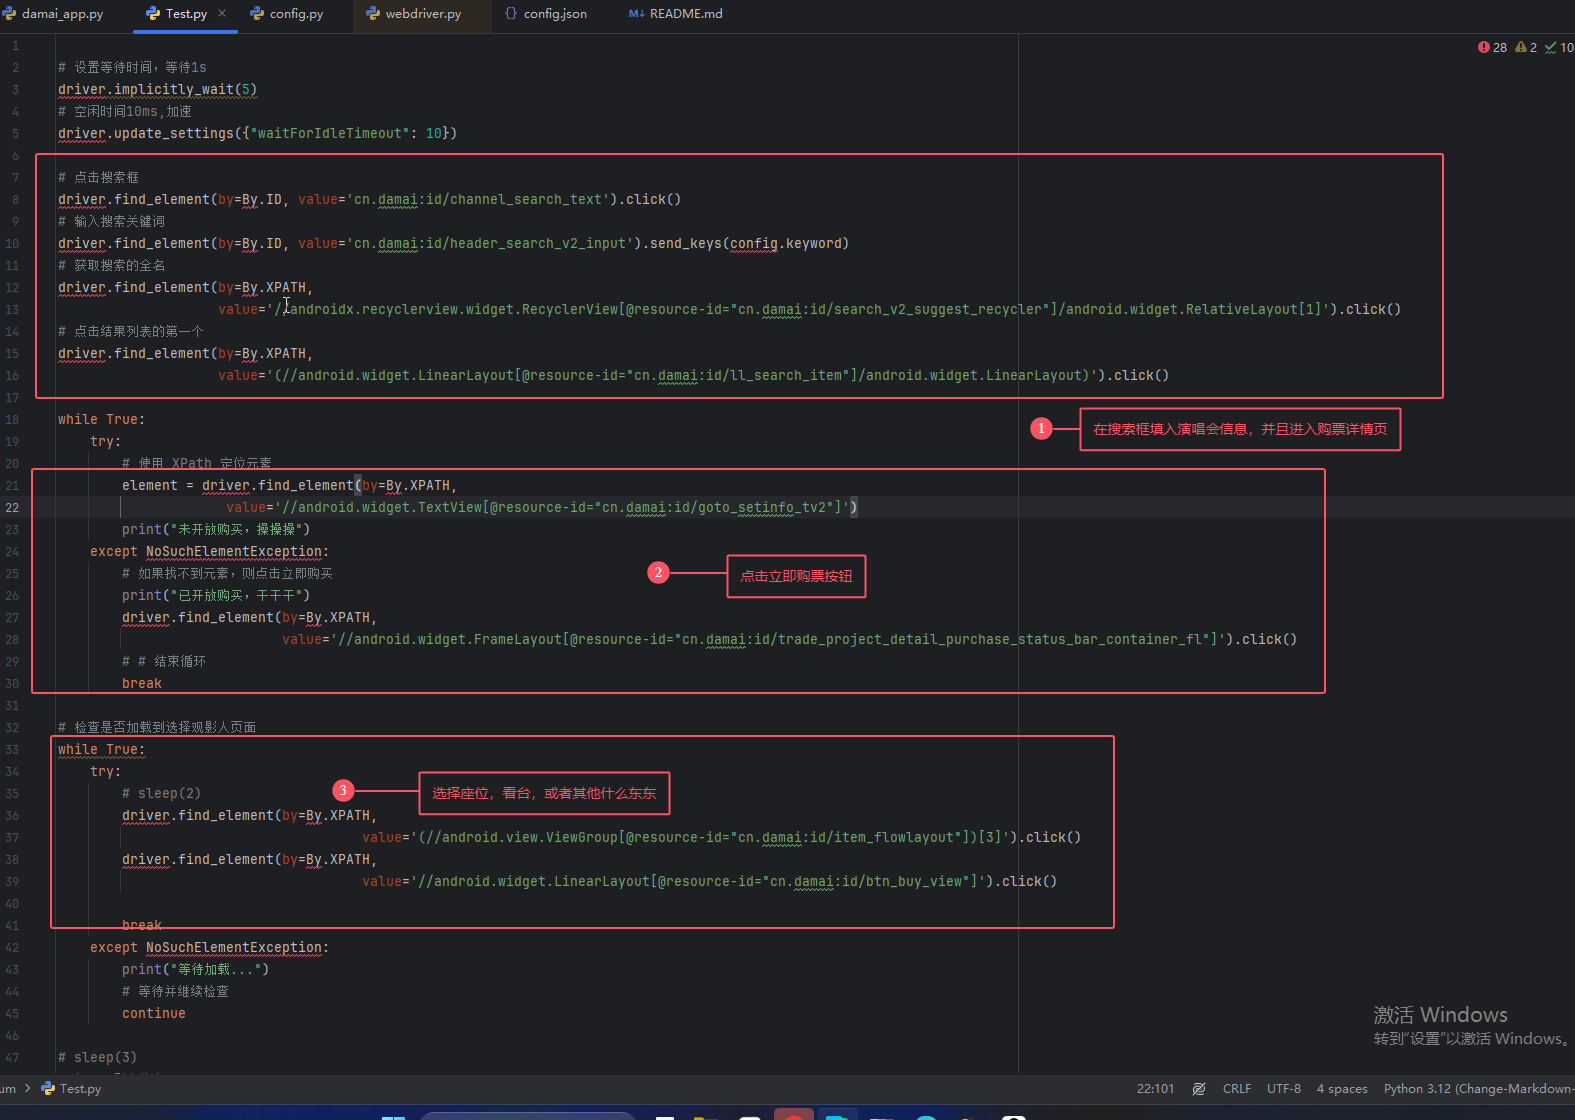Image resolution: width=1575 pixels, height=1120 pixels.
Task: Open the CRLF line separator selector
Action: [1237, 1089]
